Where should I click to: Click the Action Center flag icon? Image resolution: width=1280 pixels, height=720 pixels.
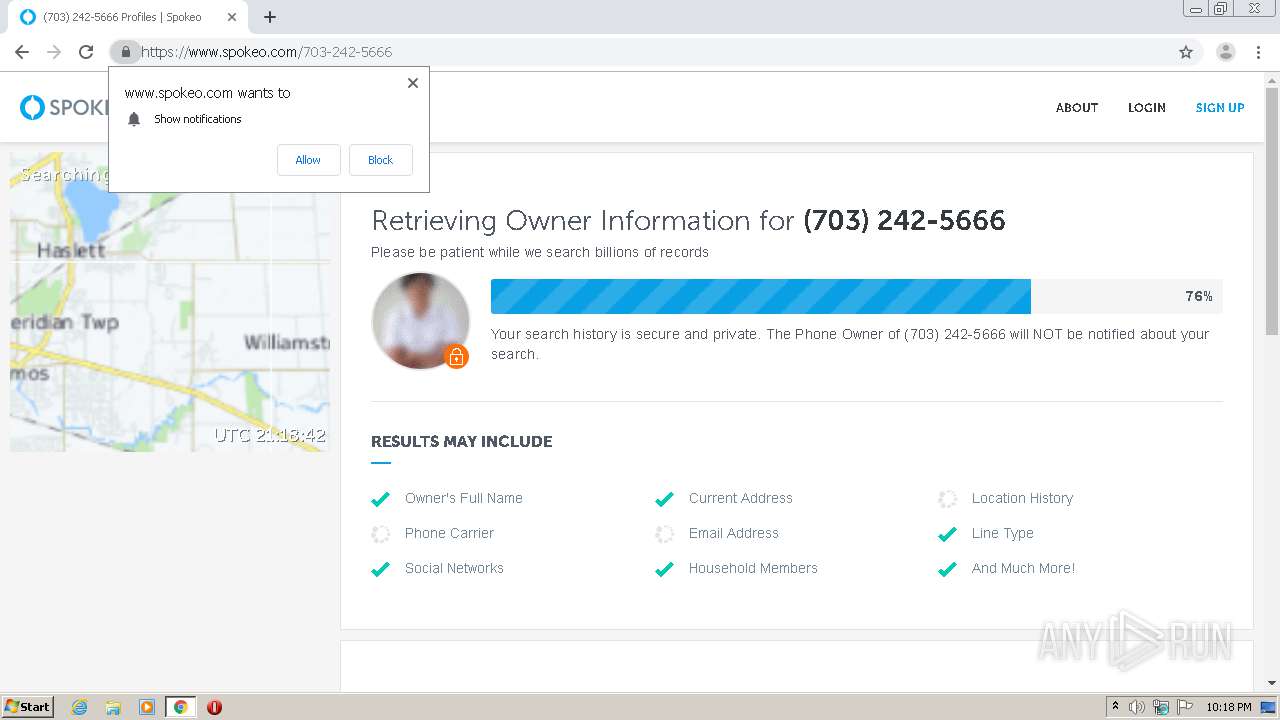point(1185,707)
